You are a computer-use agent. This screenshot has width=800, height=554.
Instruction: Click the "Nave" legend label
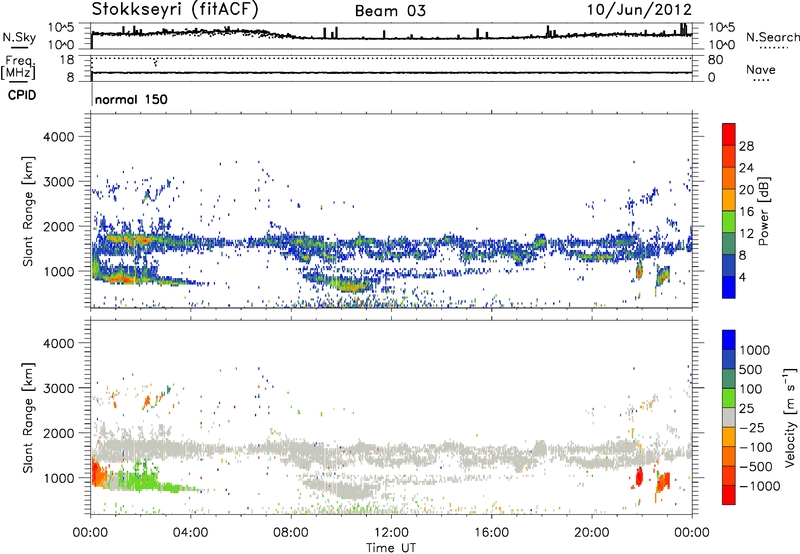pos(761,69)
